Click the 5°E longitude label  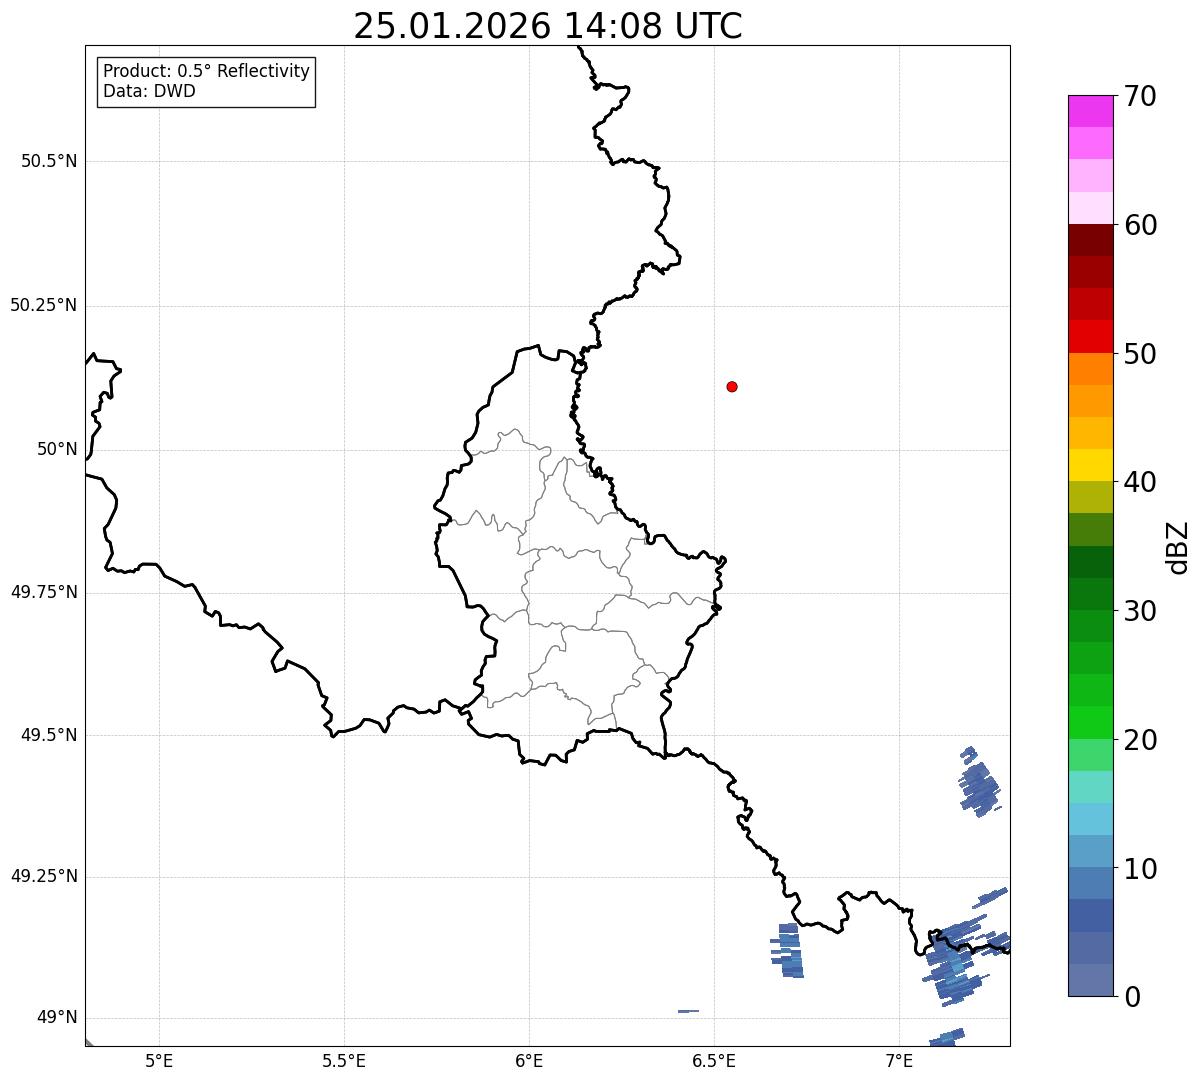tap(159, 1060)
